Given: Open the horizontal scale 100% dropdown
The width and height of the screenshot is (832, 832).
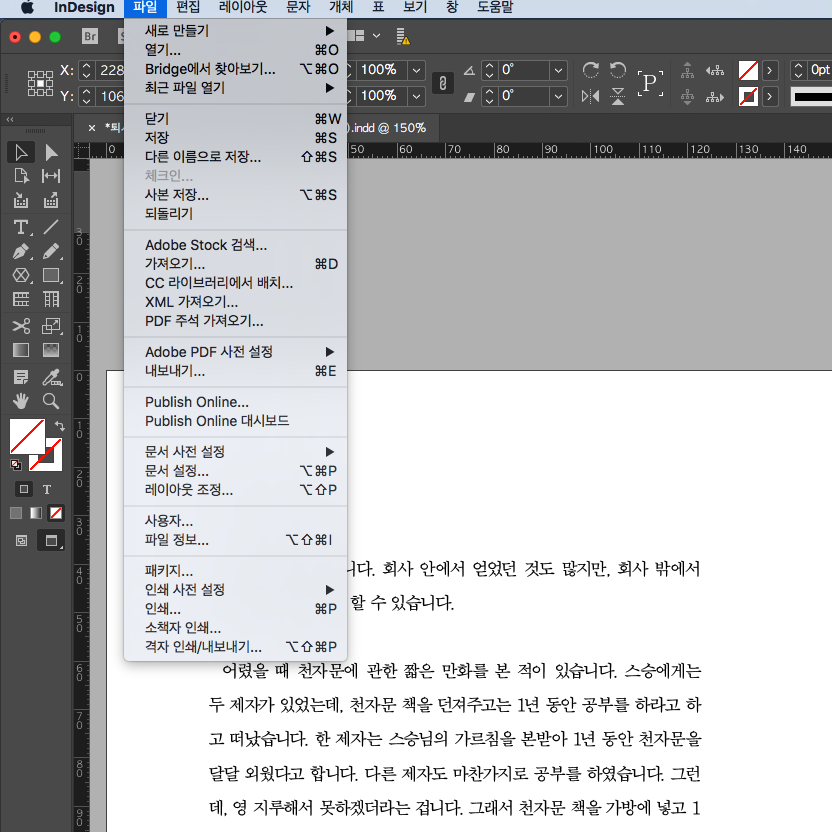Looking at the screenshot, I should tap(414, 70).
